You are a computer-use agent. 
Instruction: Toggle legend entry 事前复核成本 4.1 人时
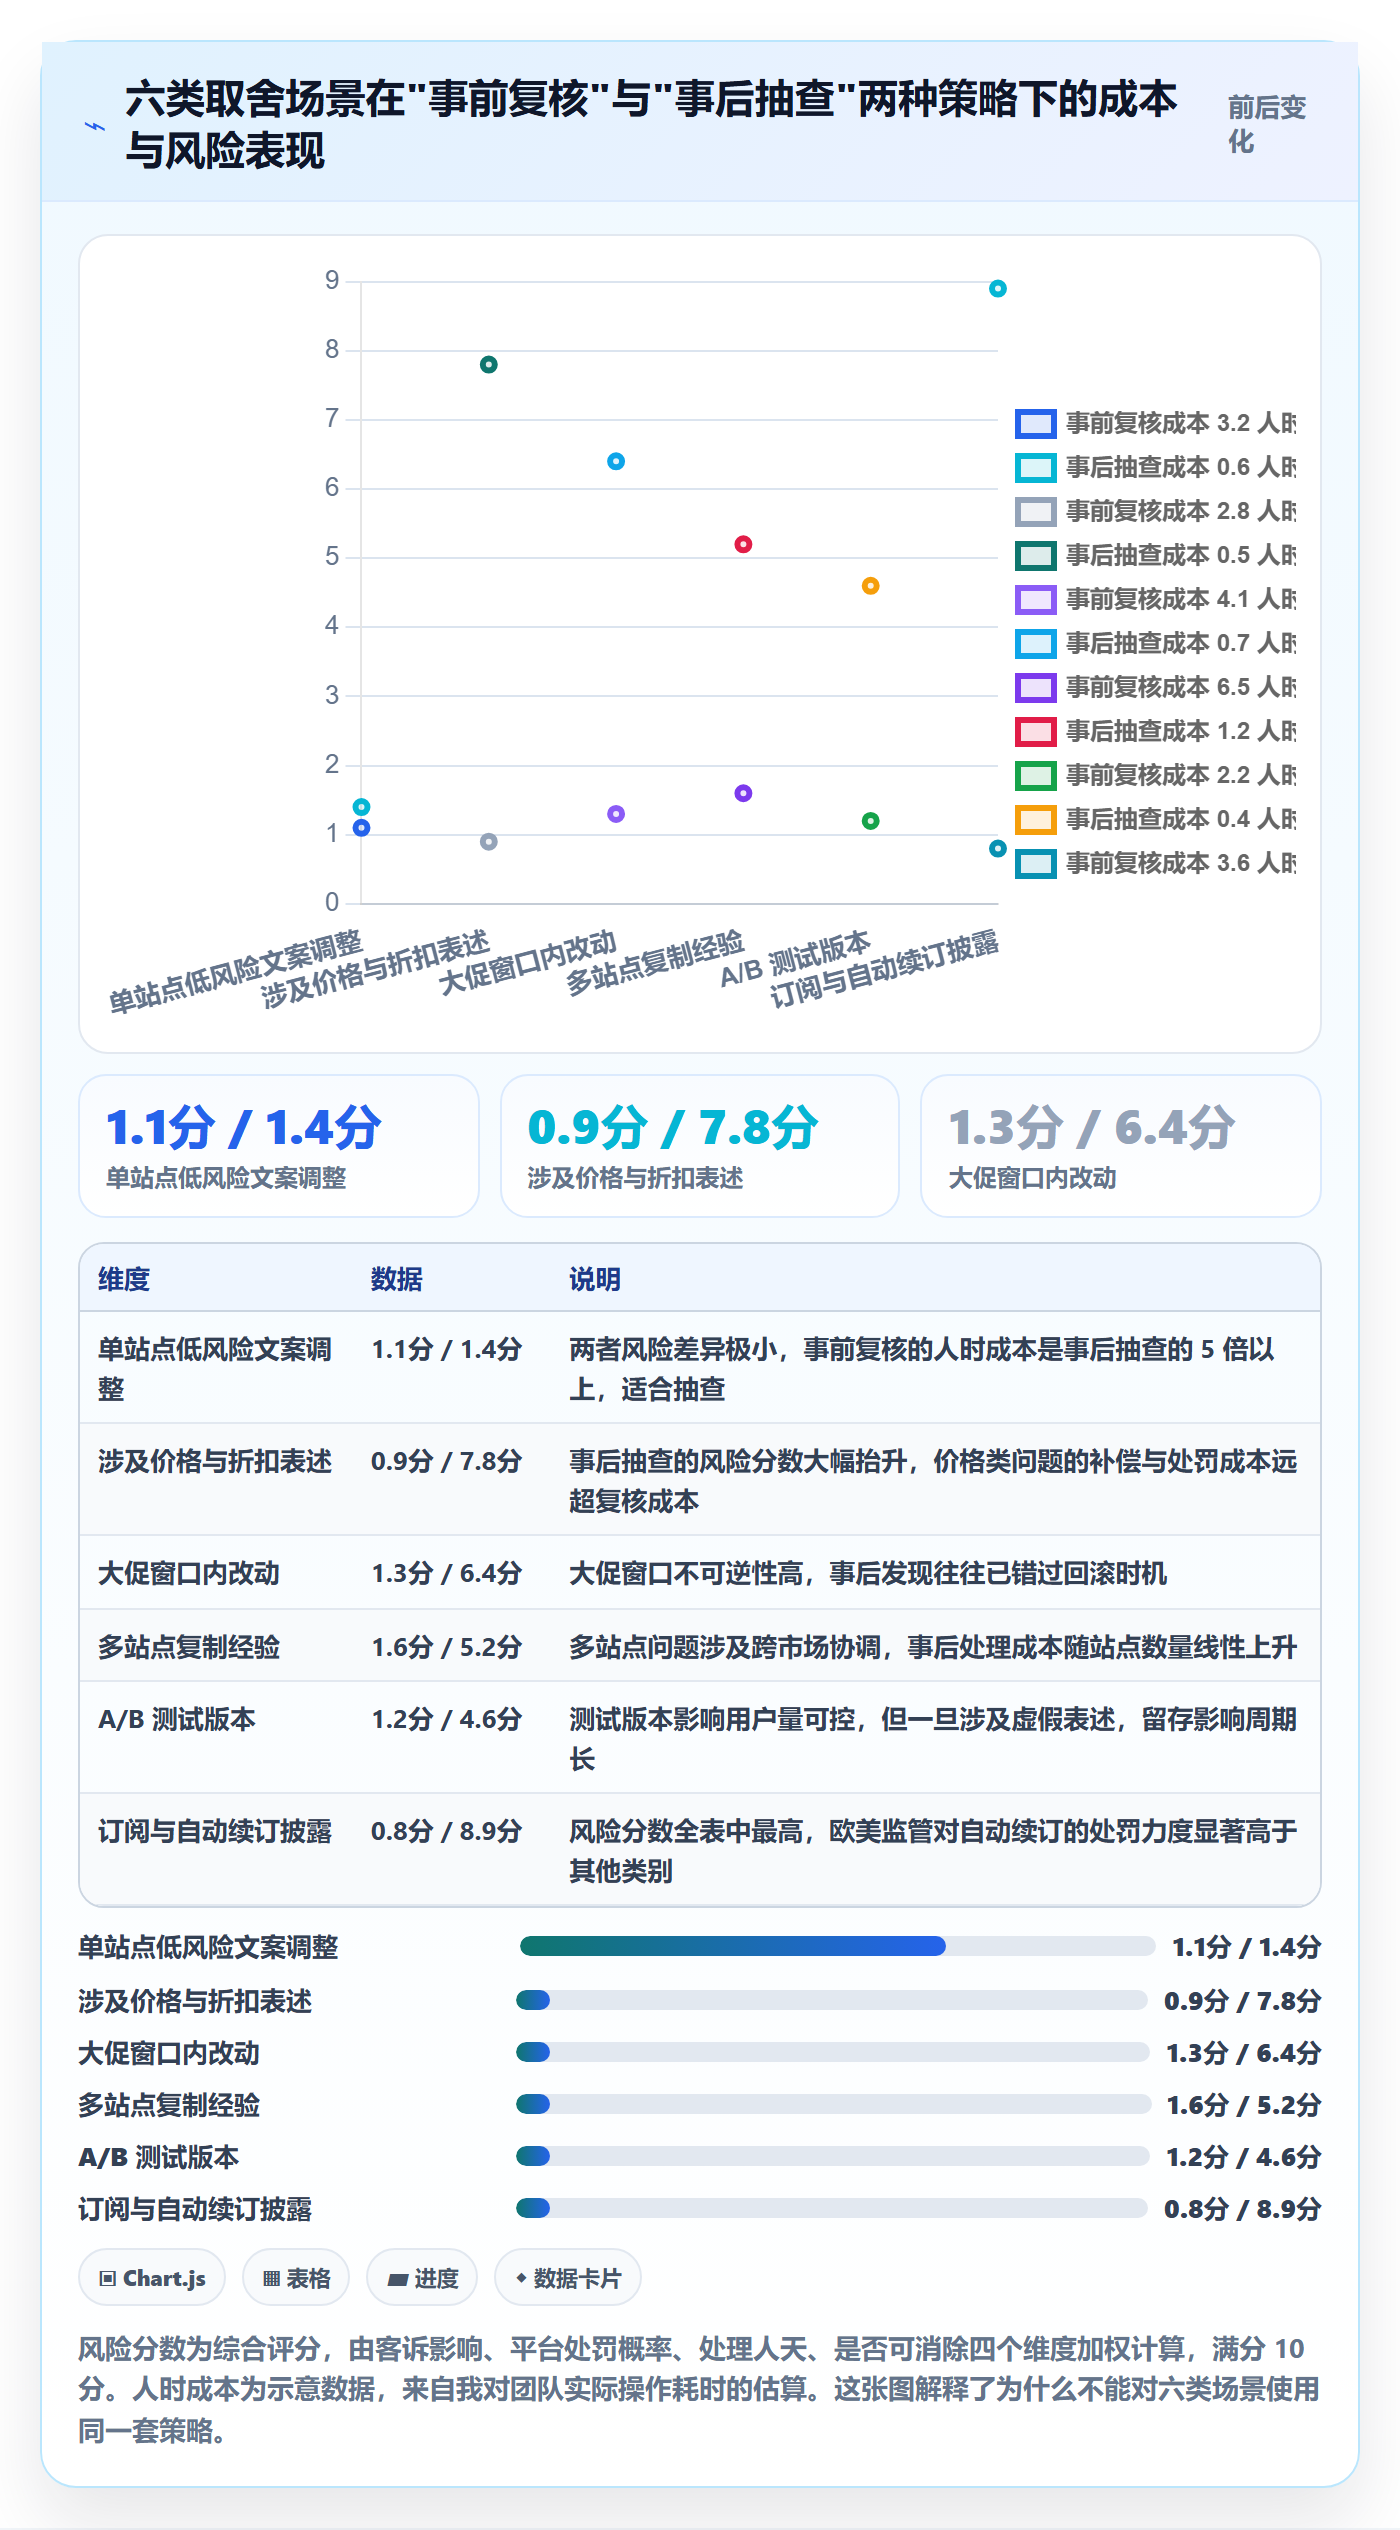(1155, 599)
